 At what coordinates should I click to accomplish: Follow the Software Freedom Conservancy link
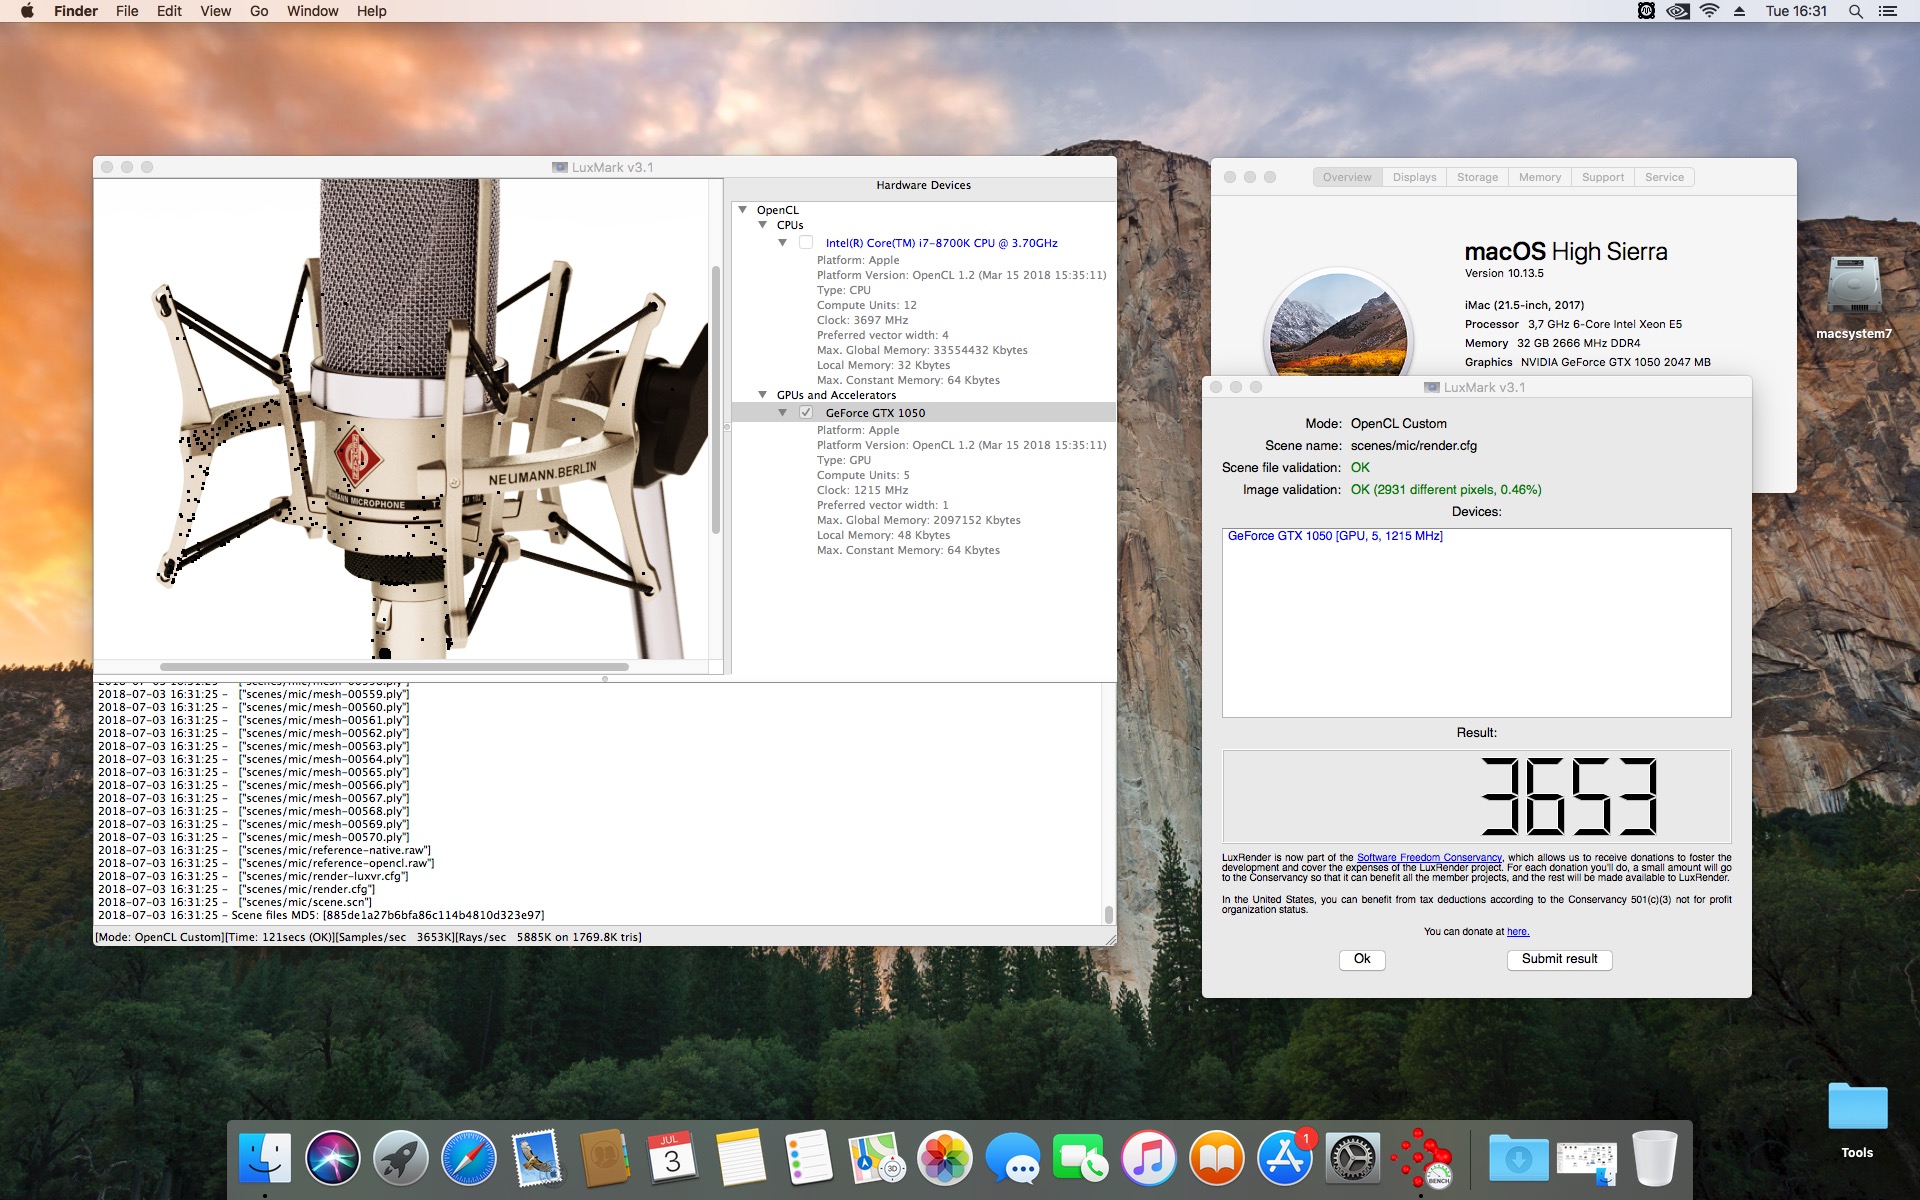click(1429, 857)
